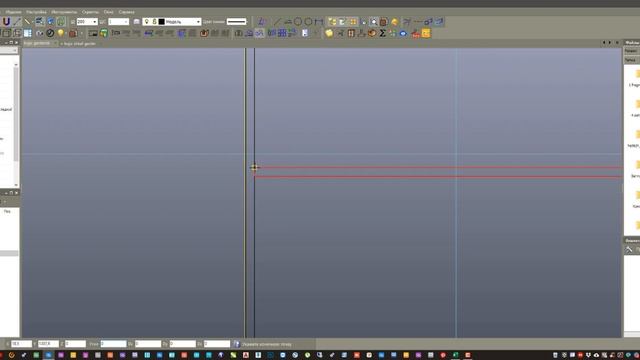Click the orange square arrow icon
640x360 pixels.
[204, 33]
